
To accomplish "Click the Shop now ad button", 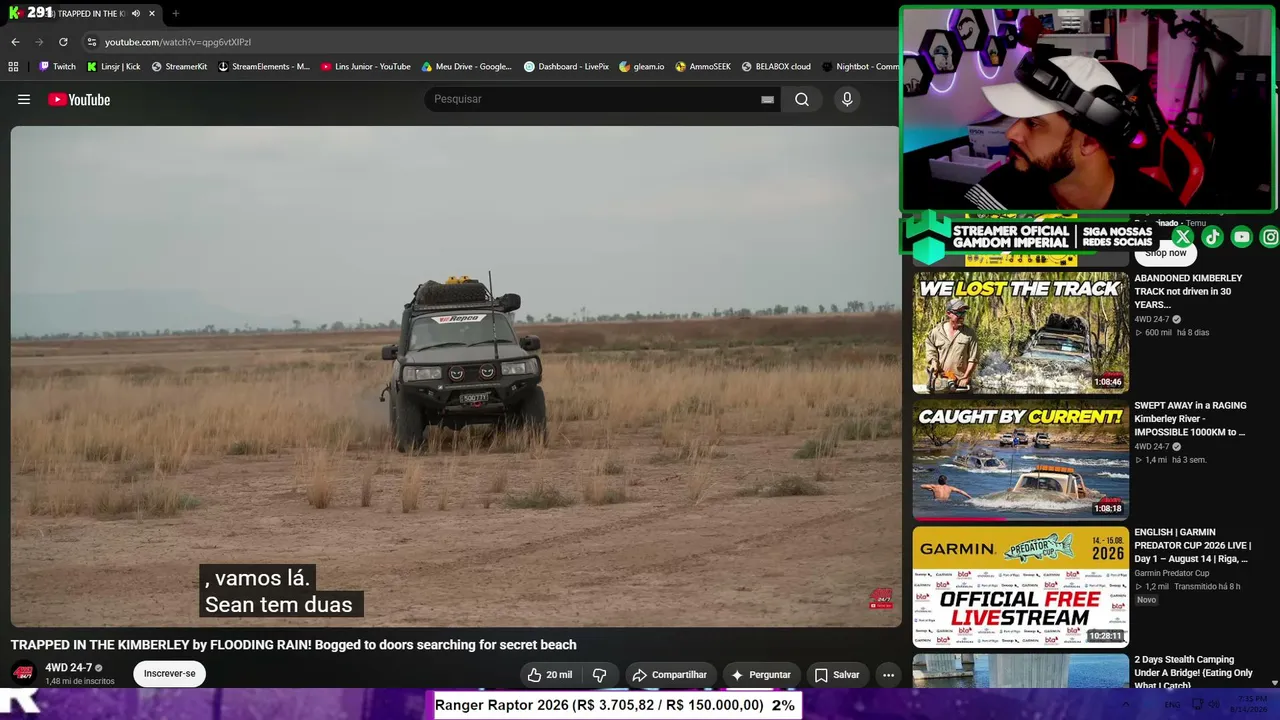I will pyautogui.click(x=1166, y=253).
